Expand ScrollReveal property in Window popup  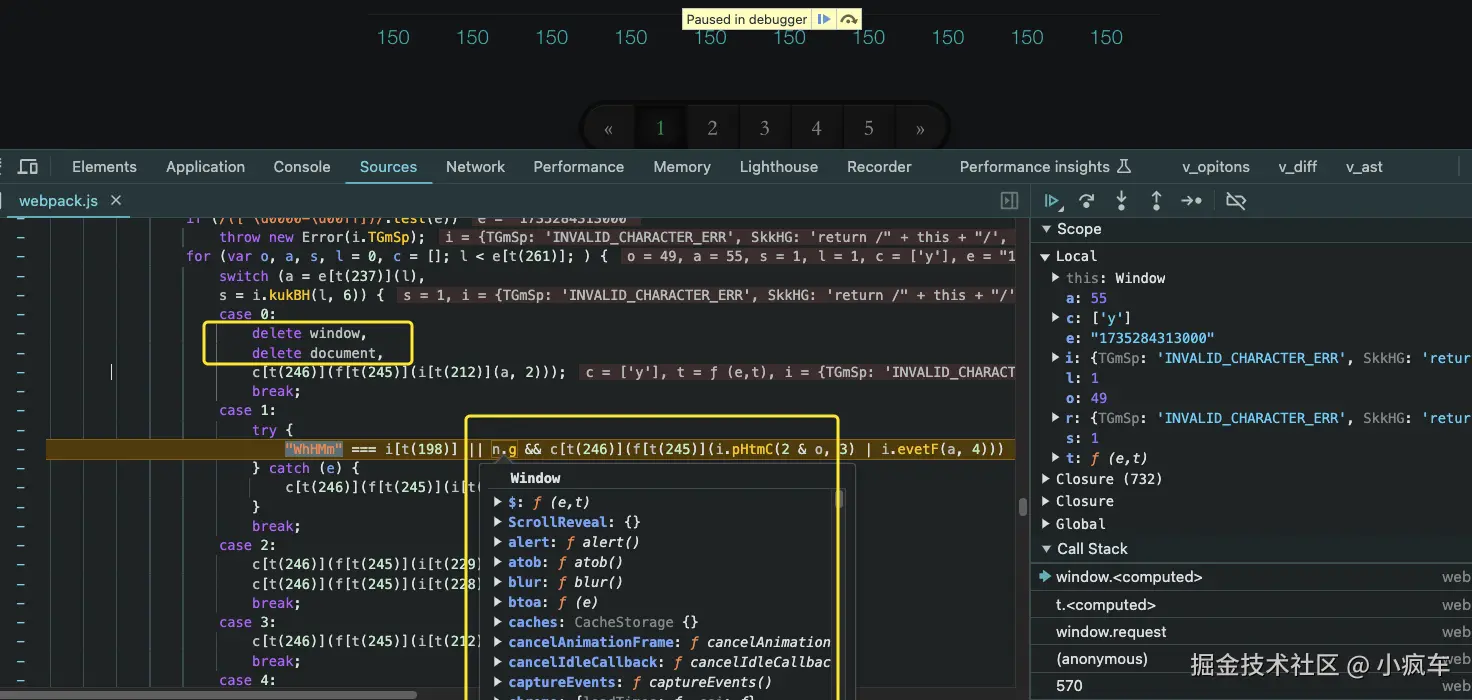tap(498, 522)
